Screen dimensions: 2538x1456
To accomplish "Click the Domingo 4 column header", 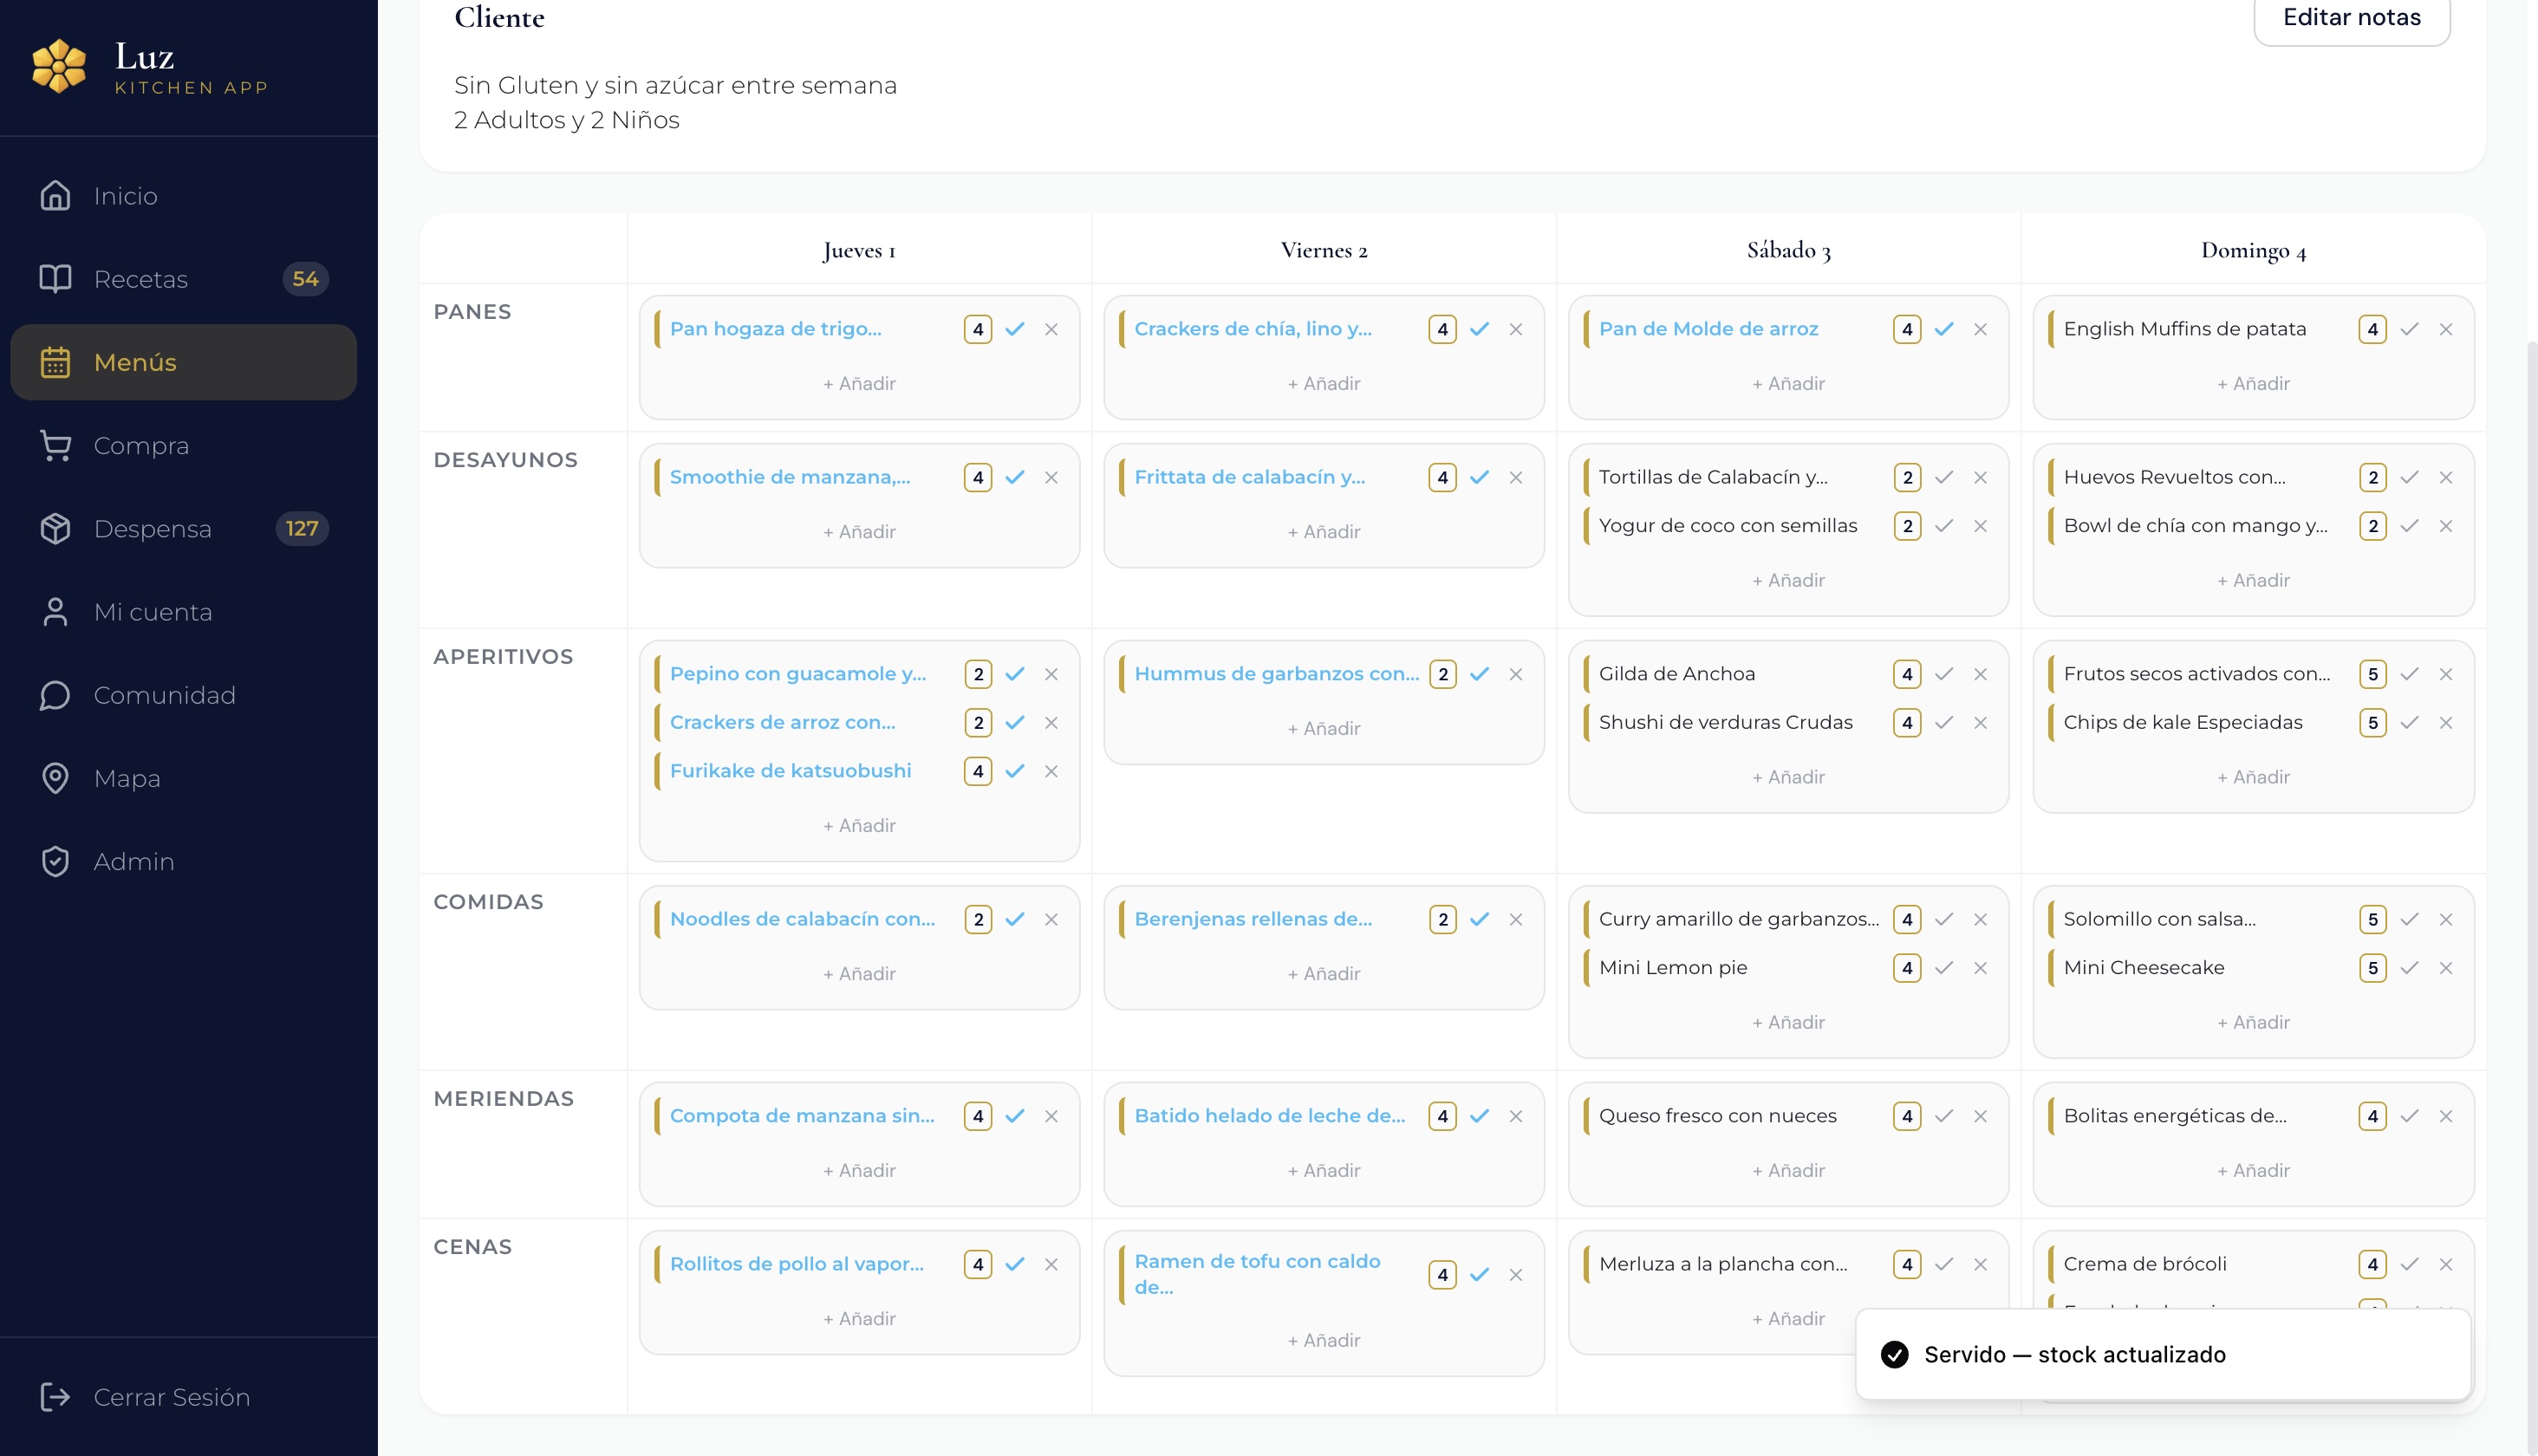I will 2253,250.
